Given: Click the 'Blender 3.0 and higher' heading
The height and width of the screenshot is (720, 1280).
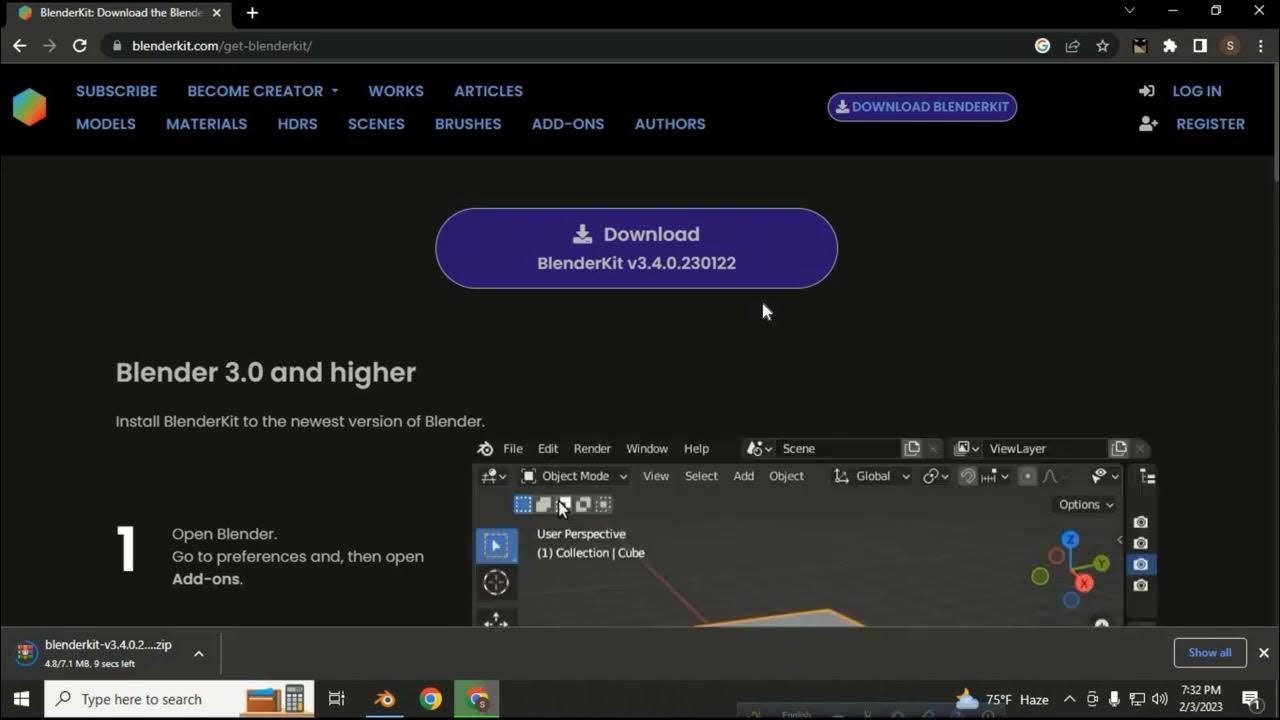Looking at the screenshot, I should pyautogui.click(x=266, y=373).
